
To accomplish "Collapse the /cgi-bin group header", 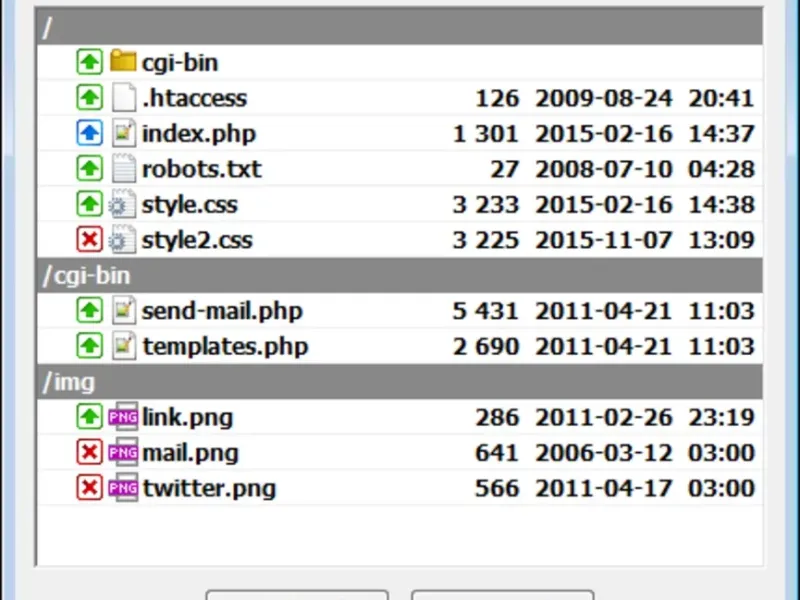I will point(398,275).
